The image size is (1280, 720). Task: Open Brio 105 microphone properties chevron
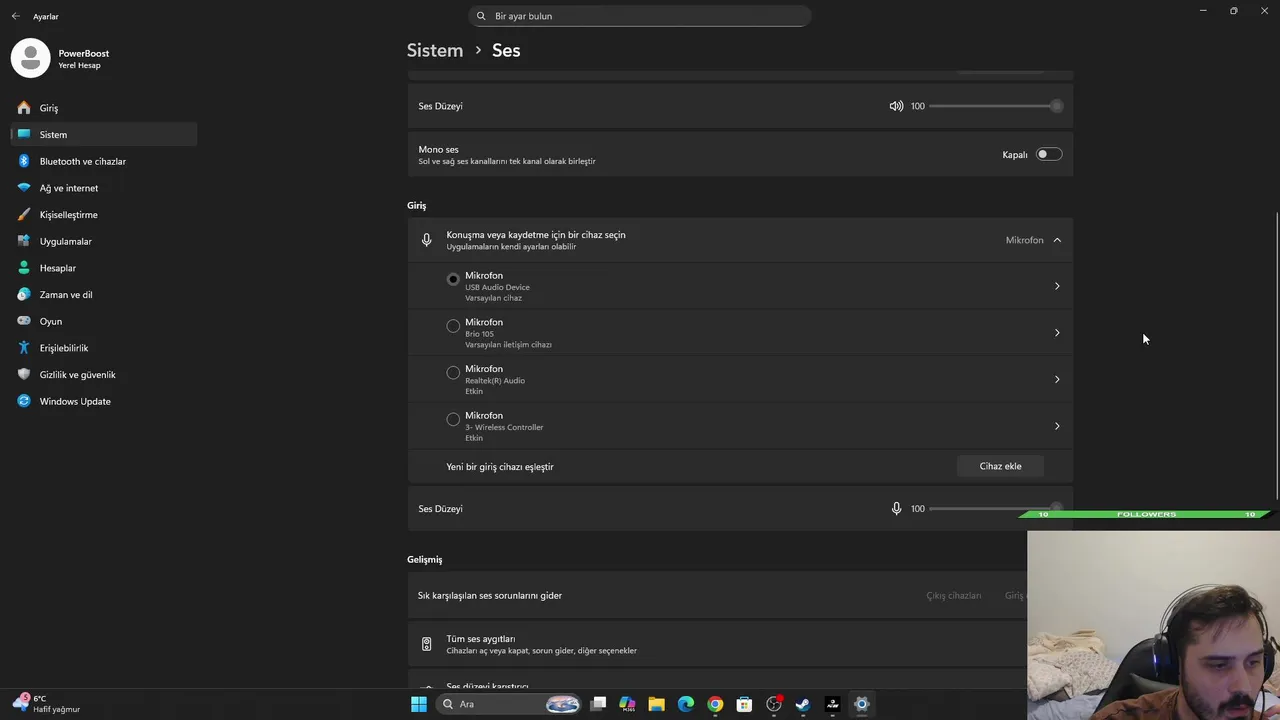(1057, 333)
